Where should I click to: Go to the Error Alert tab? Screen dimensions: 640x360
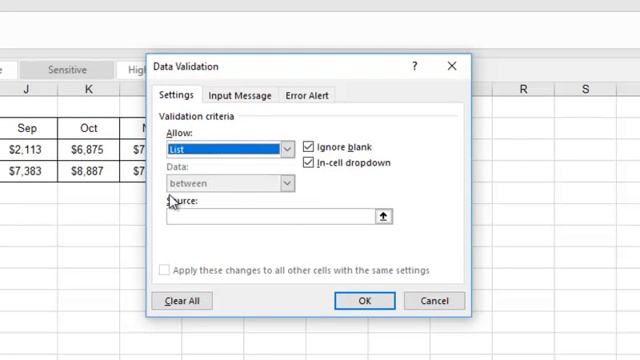pyautogui.click(x=307, y=96)
